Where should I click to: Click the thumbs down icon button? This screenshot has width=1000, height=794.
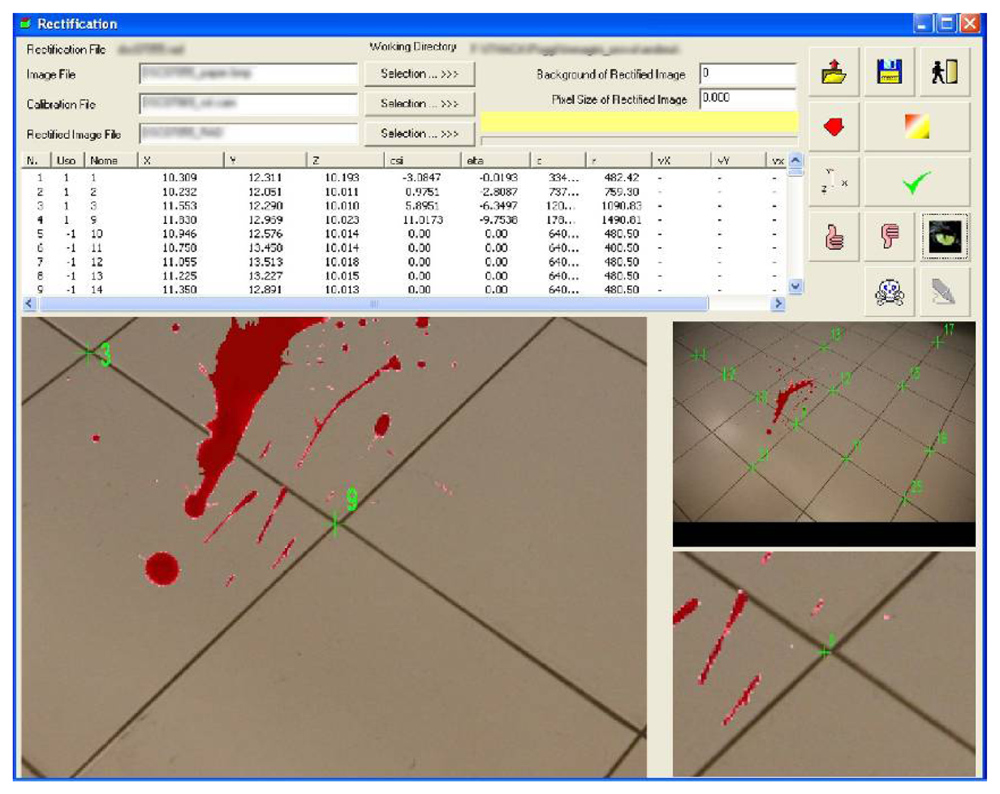point(889,236)
